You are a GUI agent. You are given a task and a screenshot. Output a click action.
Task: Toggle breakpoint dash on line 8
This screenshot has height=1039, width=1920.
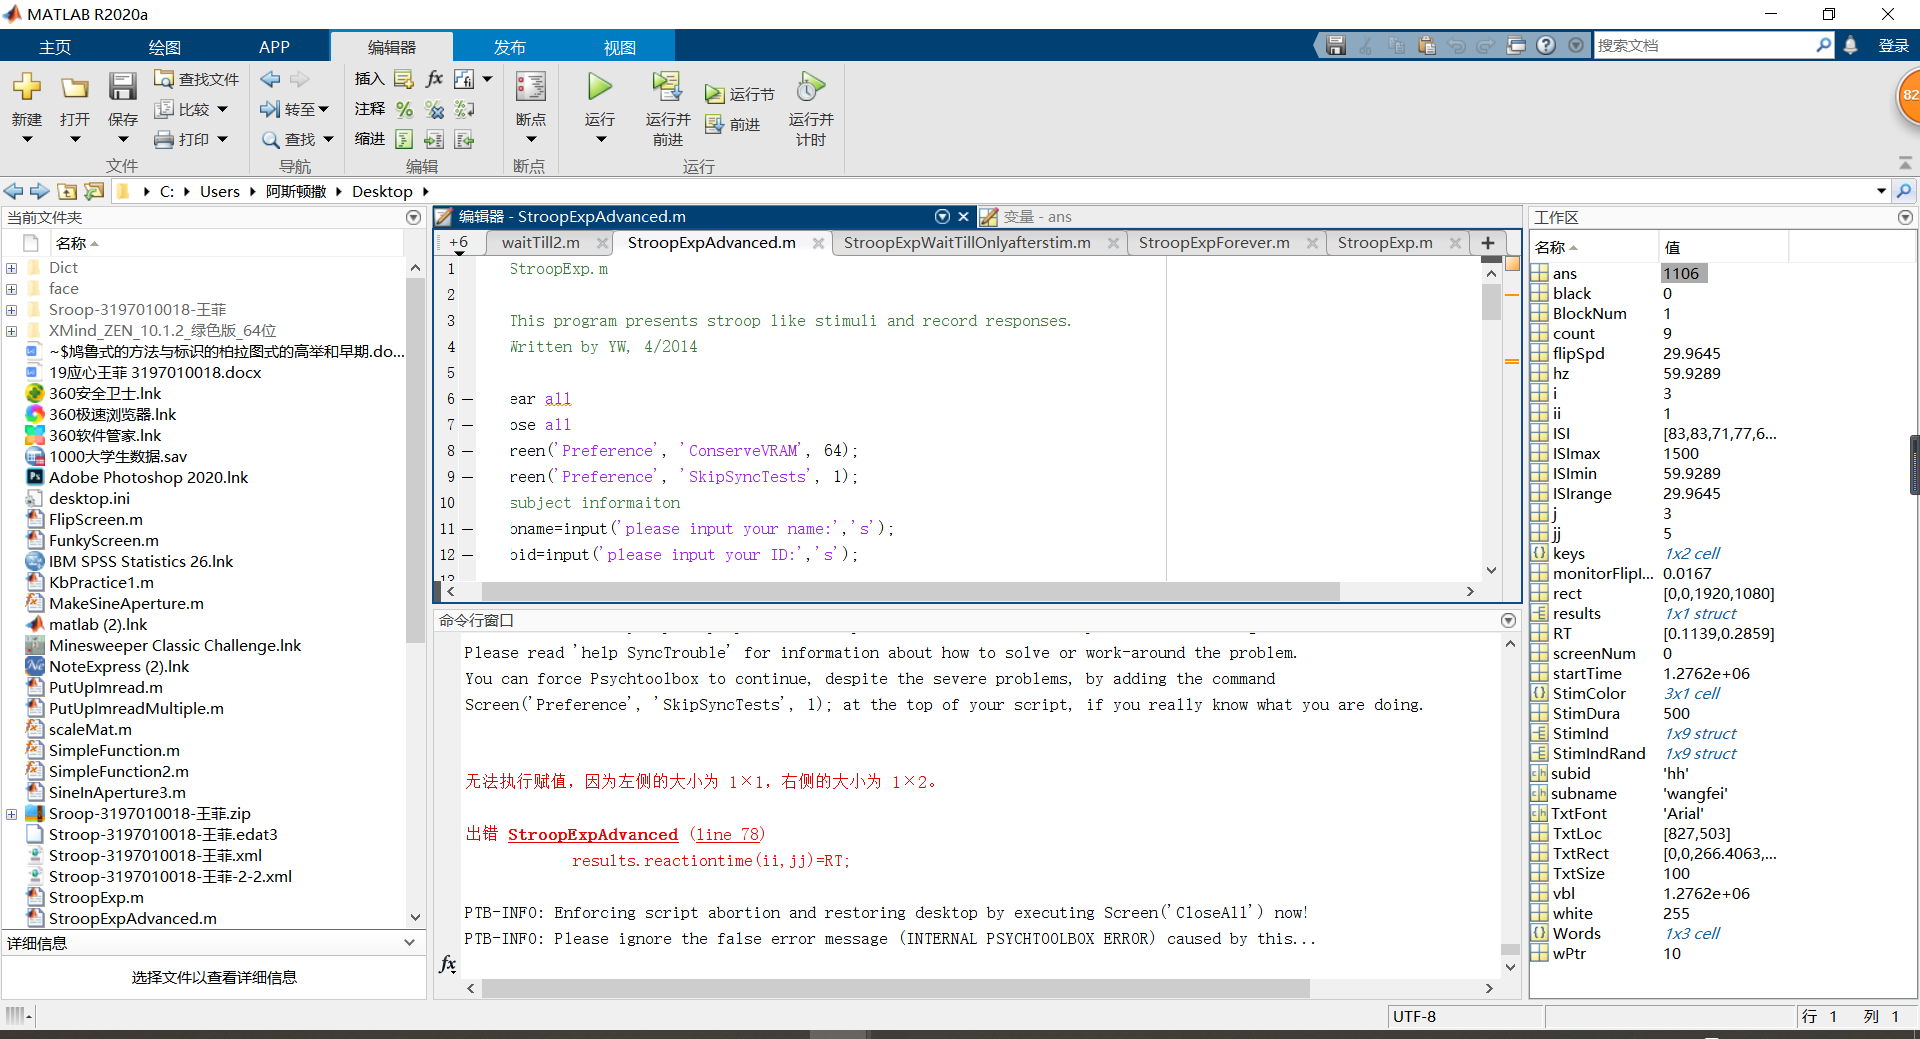(467, 451)
